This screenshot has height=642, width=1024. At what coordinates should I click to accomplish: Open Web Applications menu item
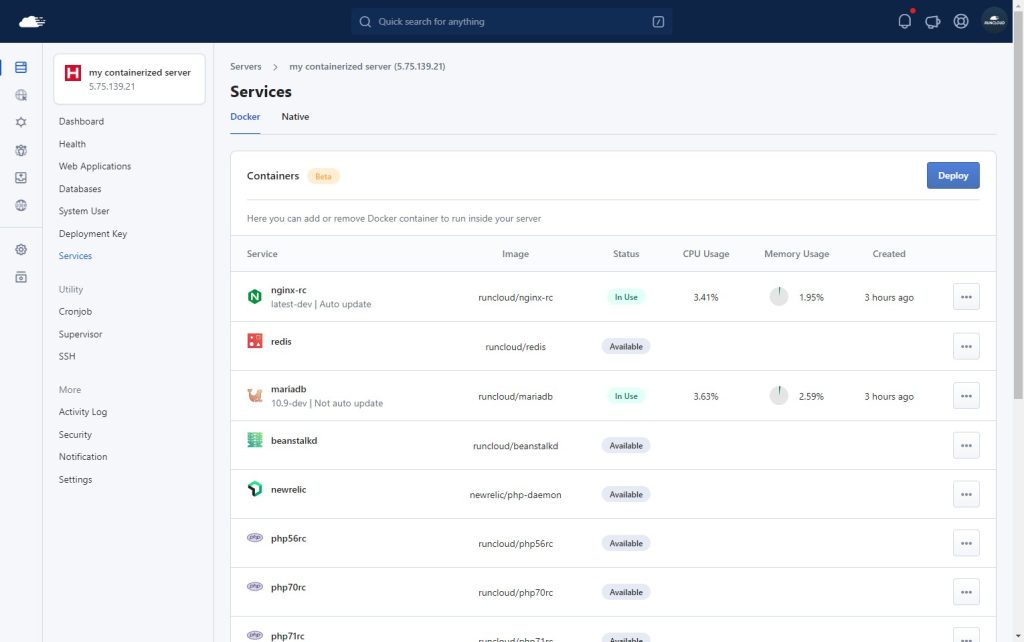pos(95,166)
